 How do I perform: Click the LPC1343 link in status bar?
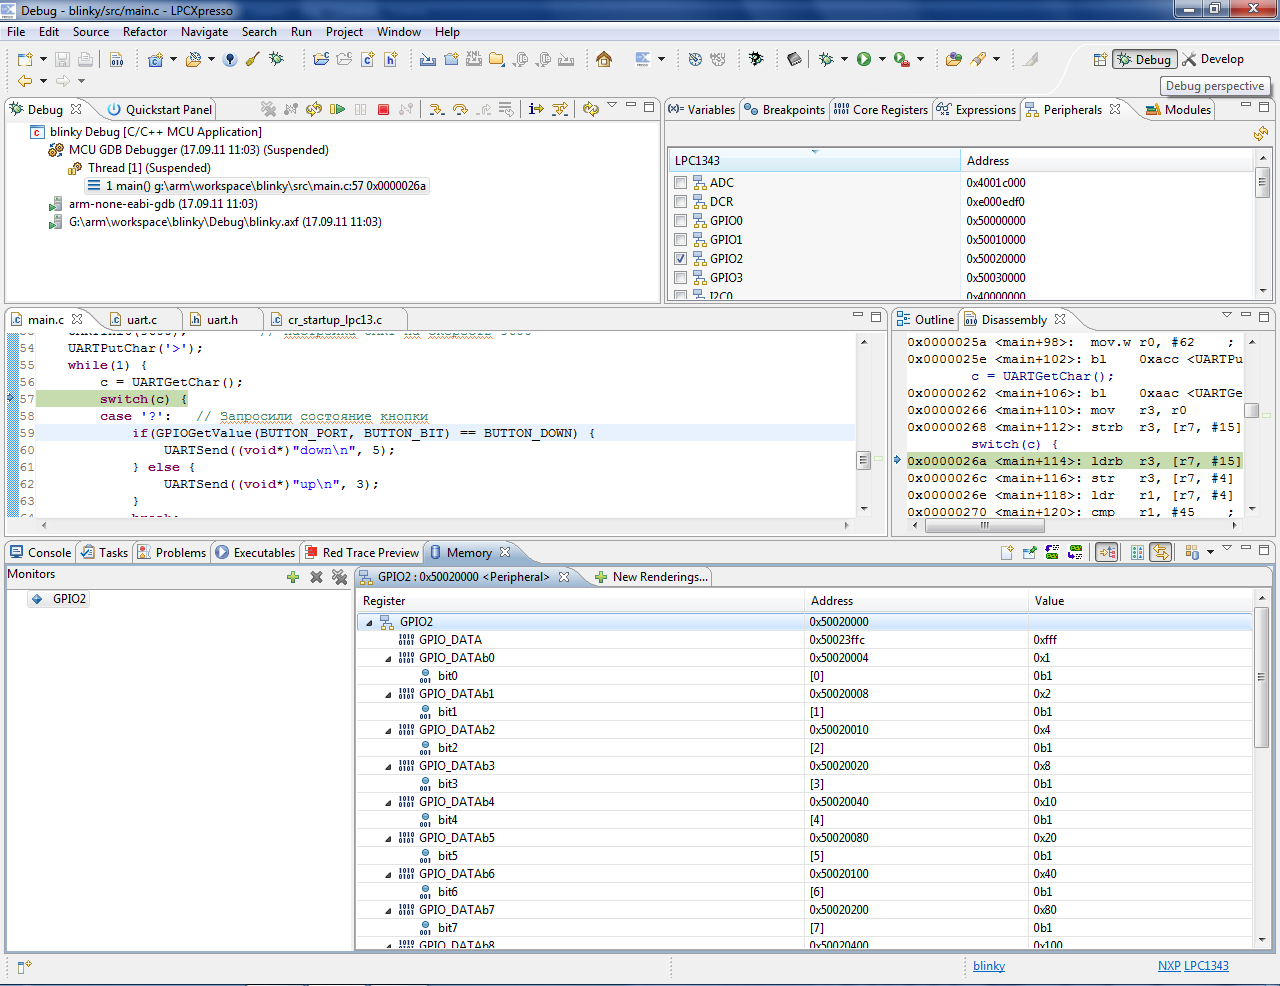coord(1206,966)
